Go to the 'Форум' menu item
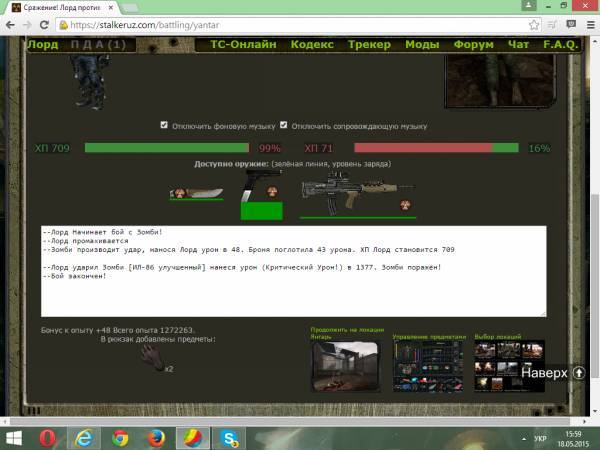 [471, 44]
